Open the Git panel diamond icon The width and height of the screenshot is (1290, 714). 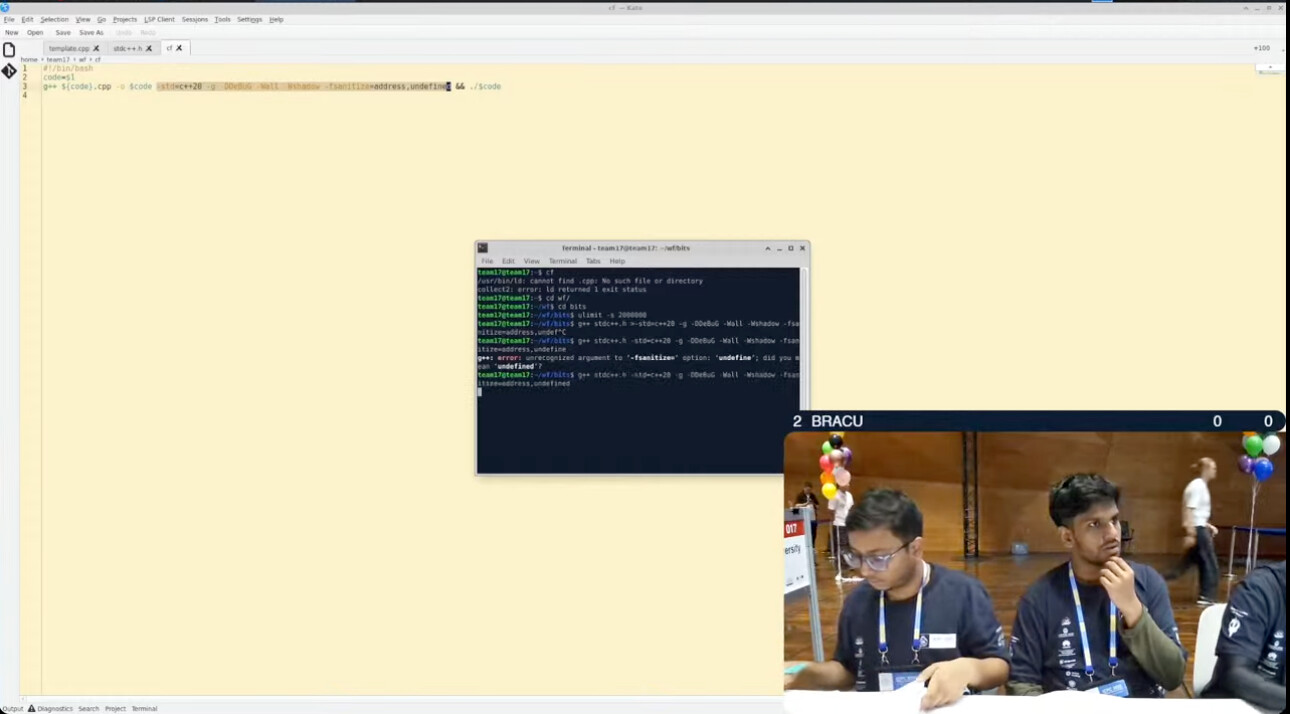click(x=9, y=71)
